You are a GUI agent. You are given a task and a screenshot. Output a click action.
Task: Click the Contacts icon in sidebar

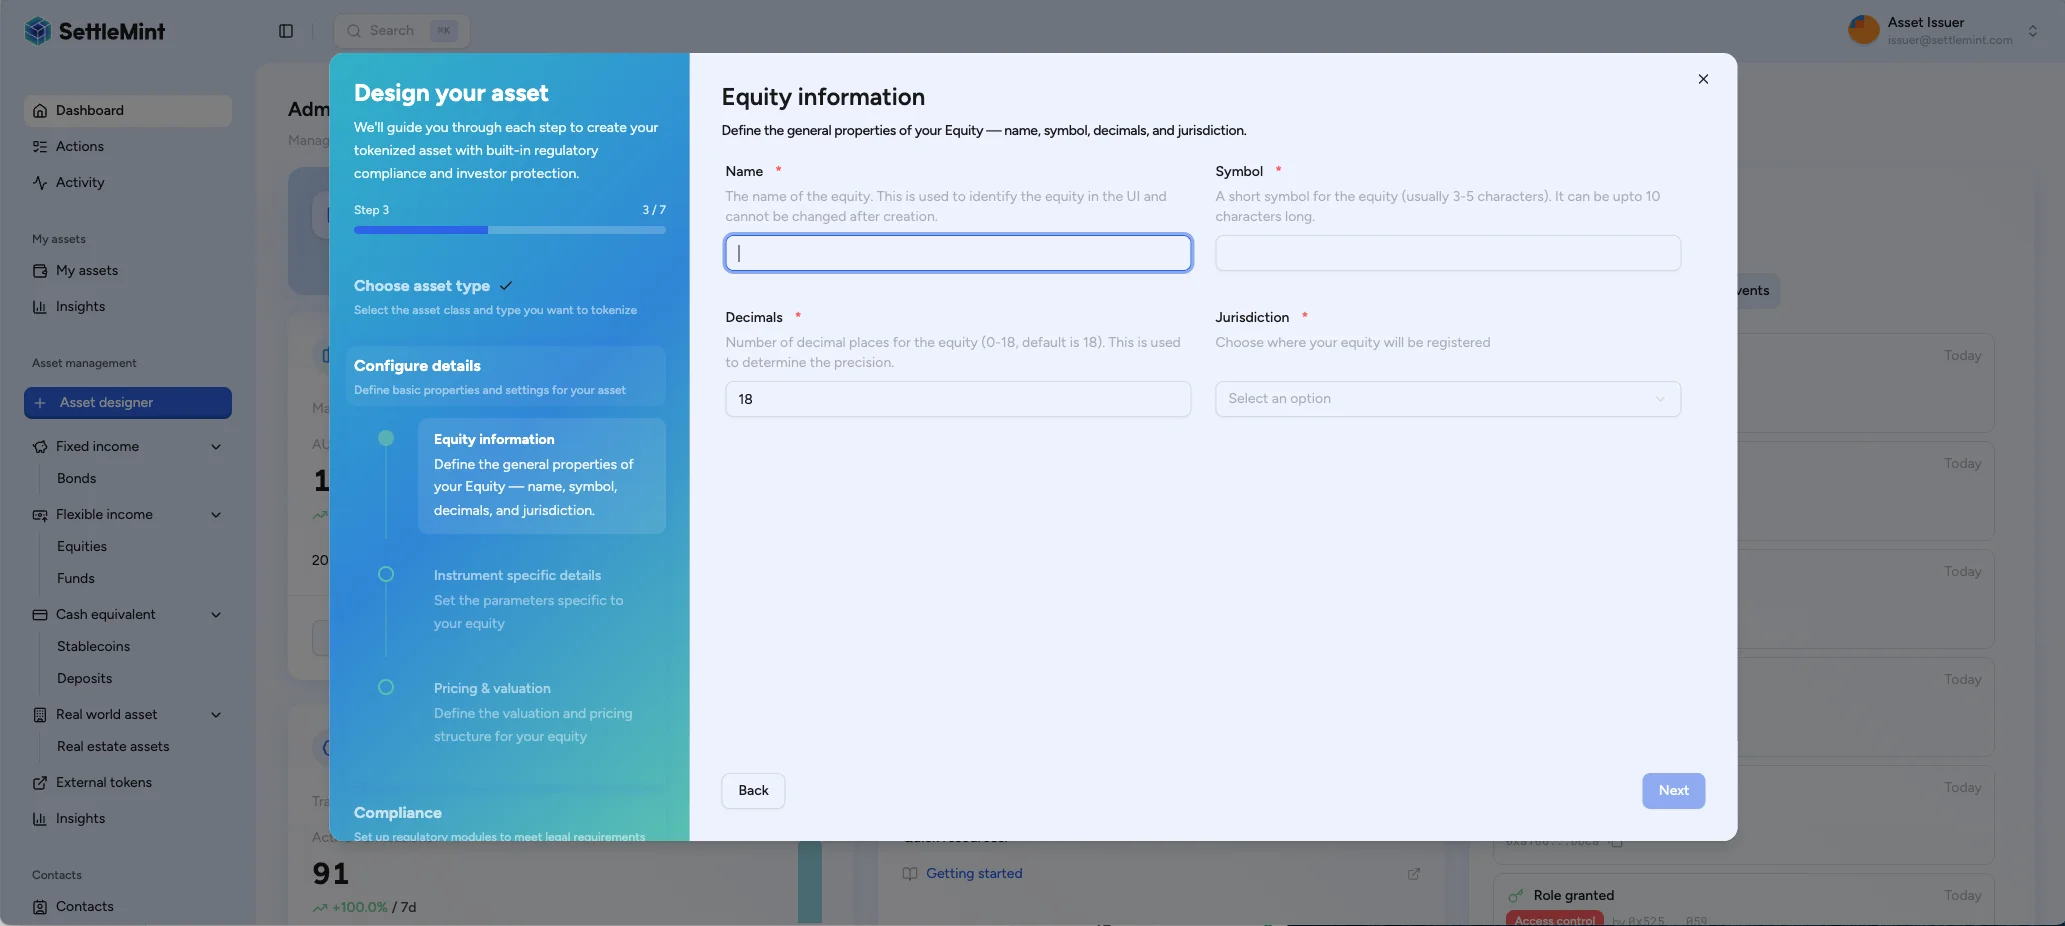pos(40,907)
